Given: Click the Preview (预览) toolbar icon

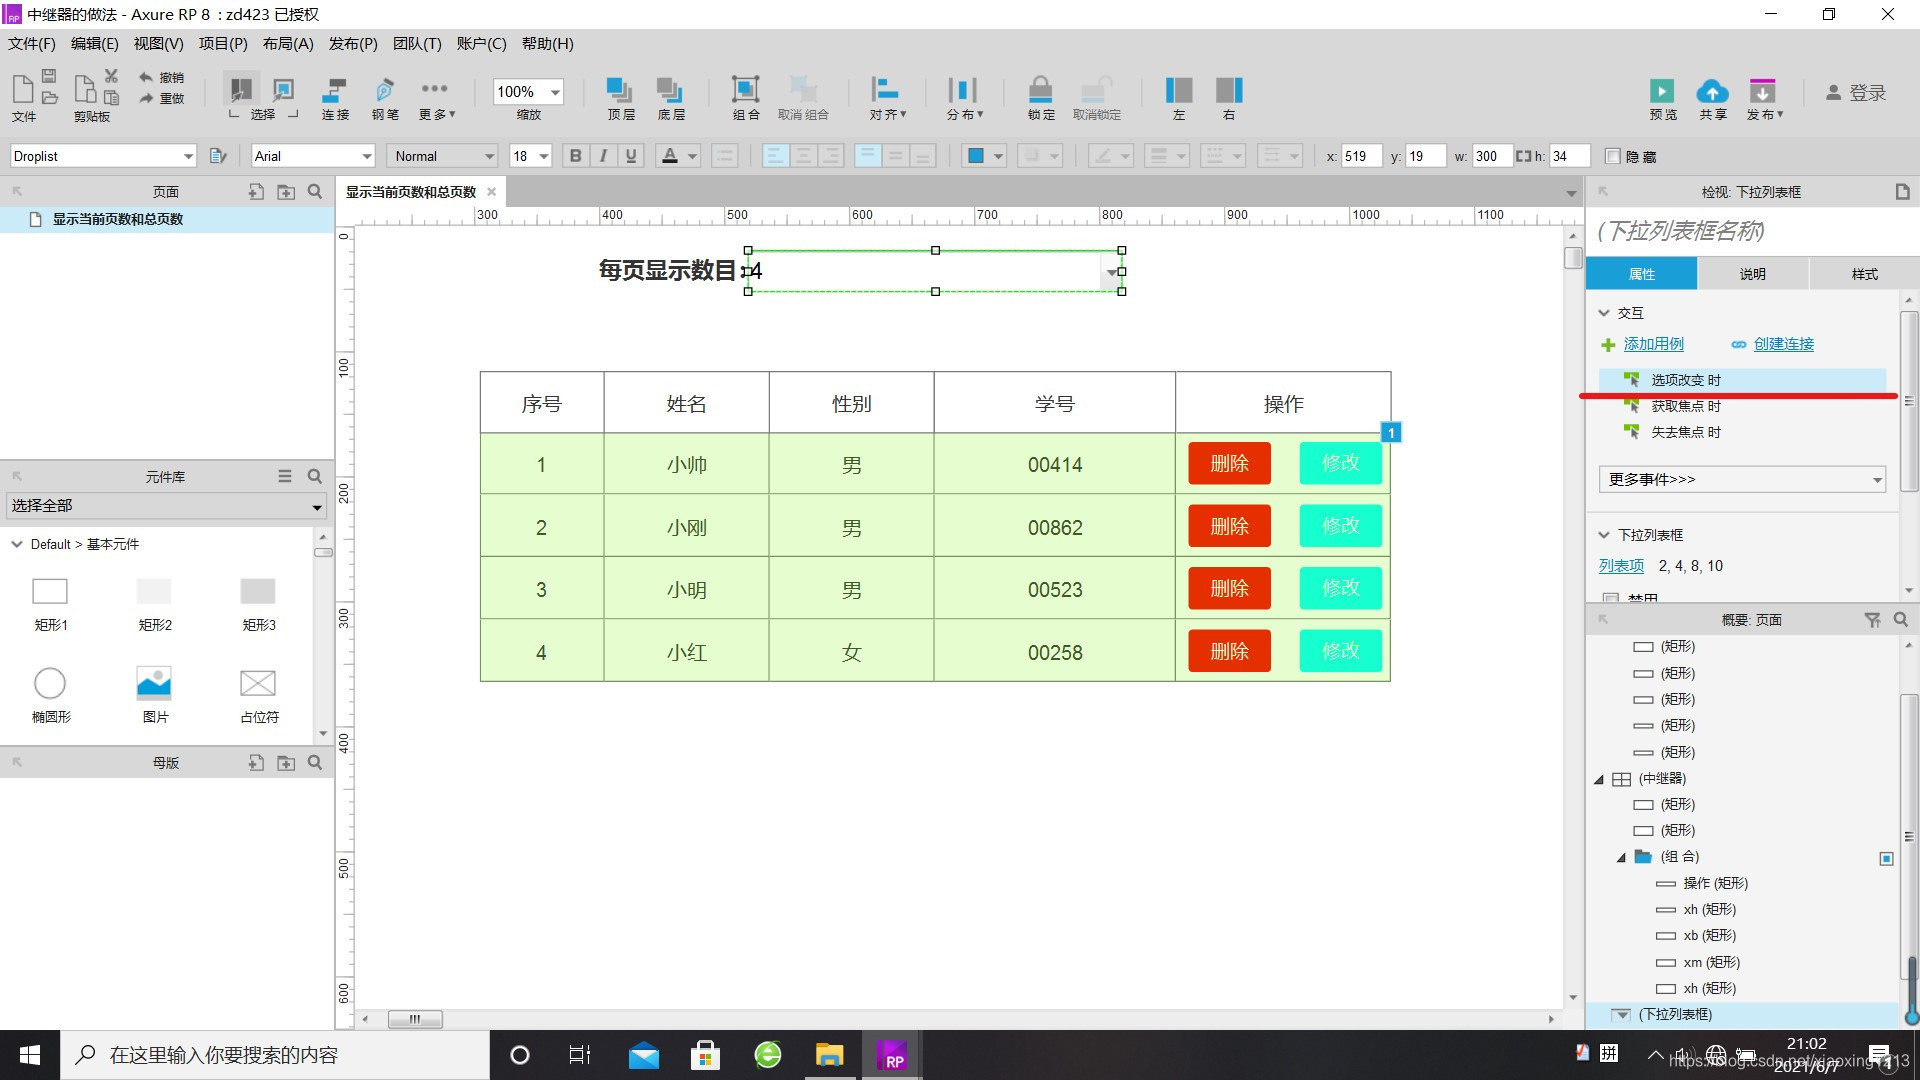Looking at the screenshot, I should pos(1662,92).
